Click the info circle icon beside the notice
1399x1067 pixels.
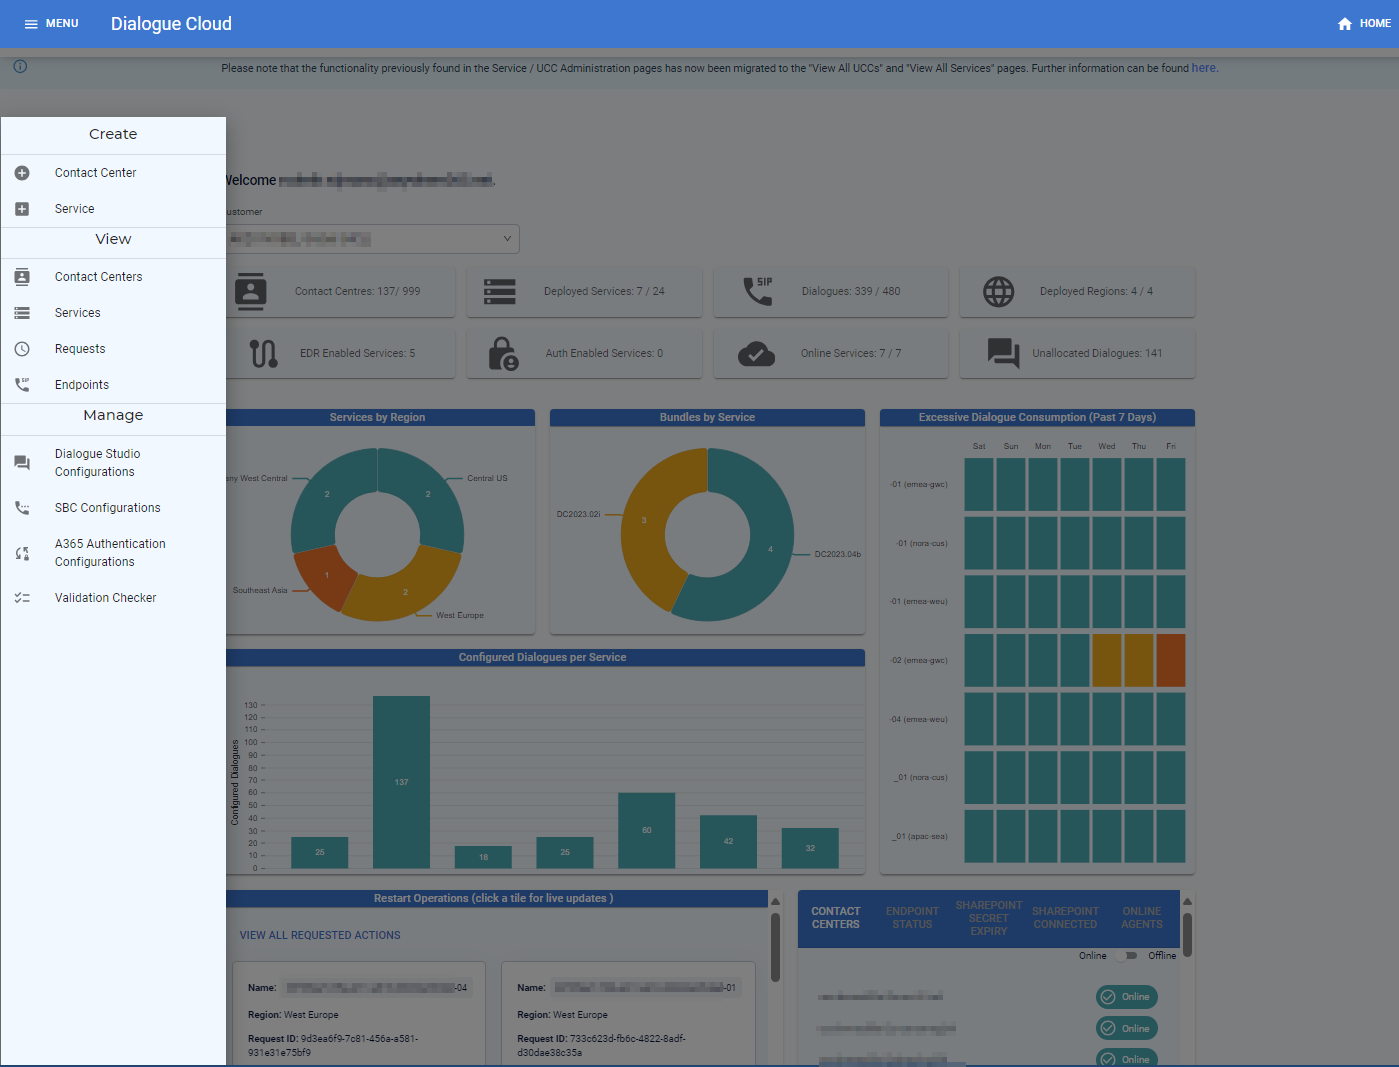click(20, 66)
